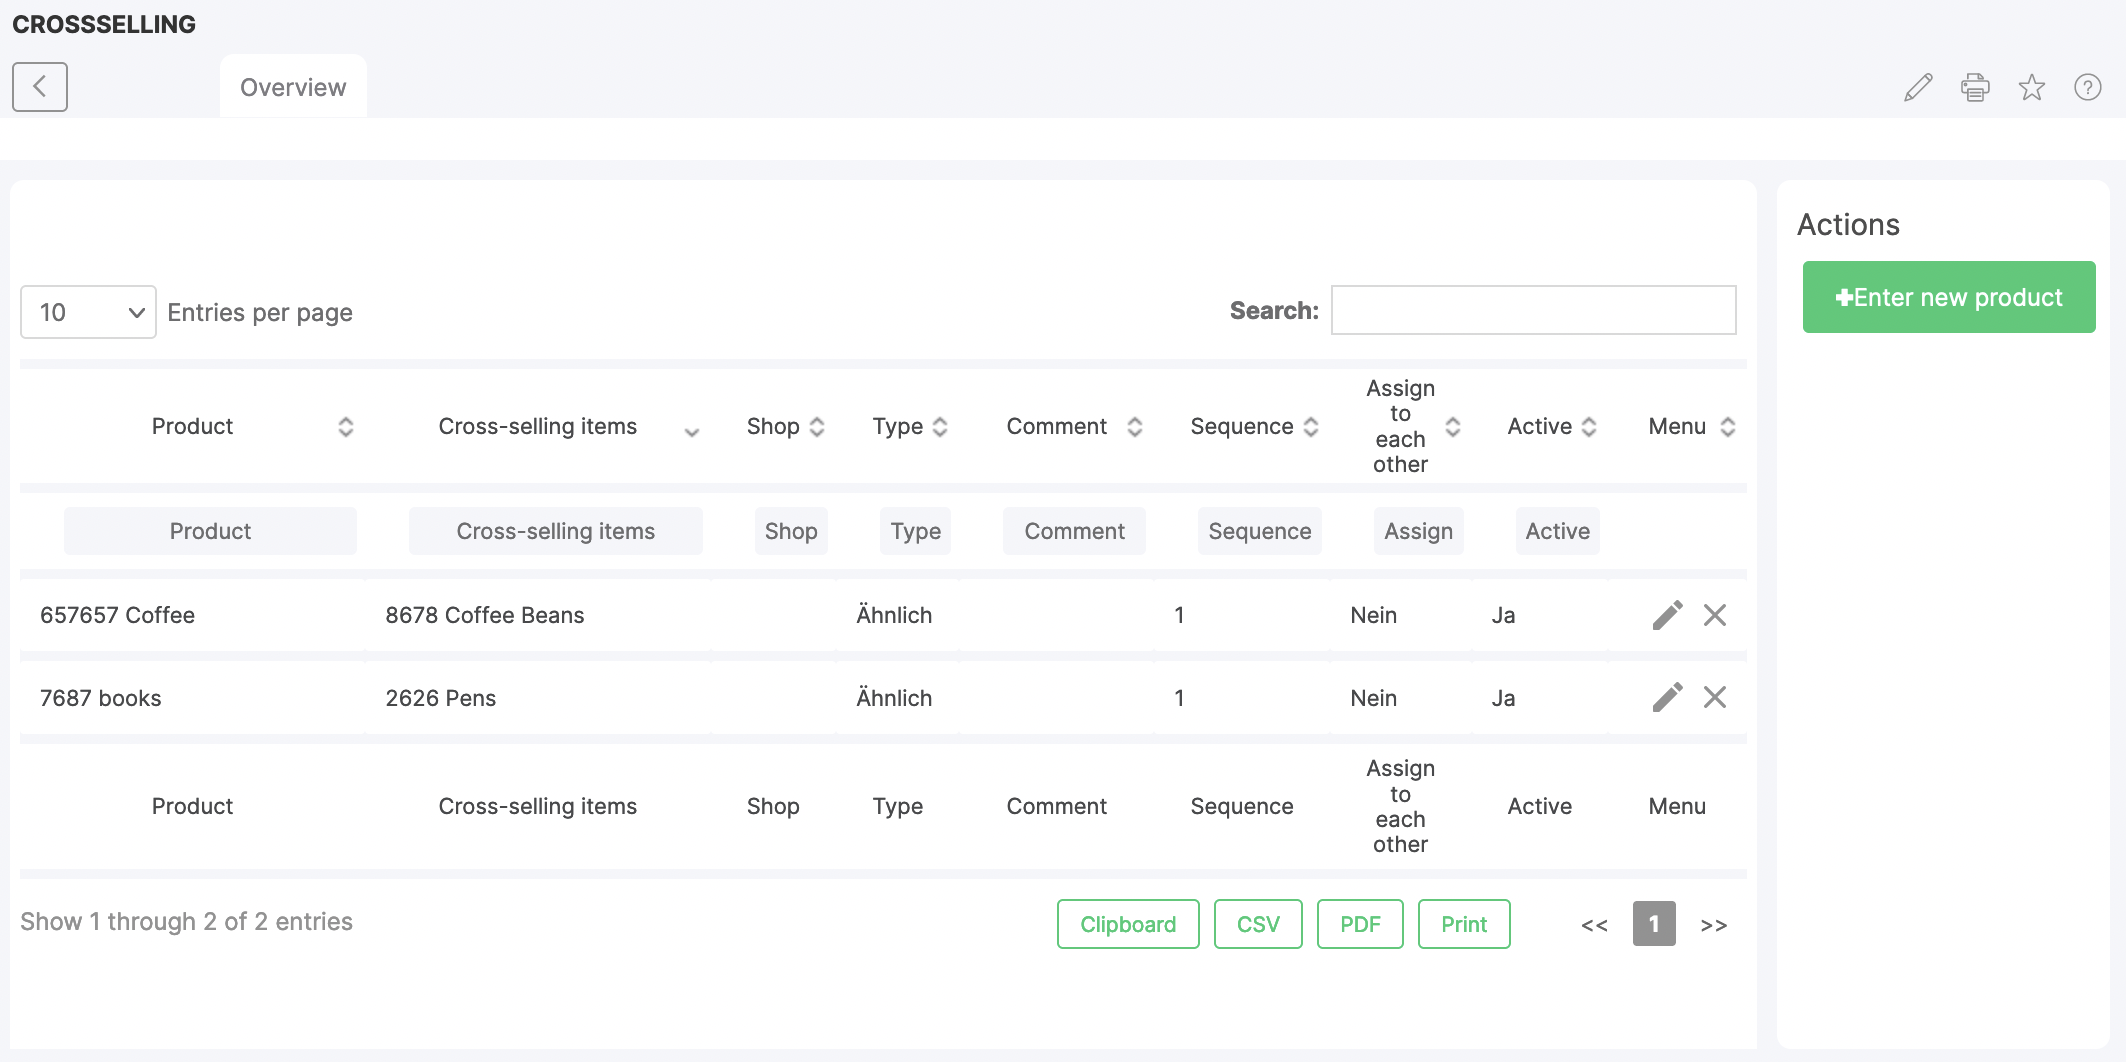Go to next page with >> link

tap(1713, 925)
